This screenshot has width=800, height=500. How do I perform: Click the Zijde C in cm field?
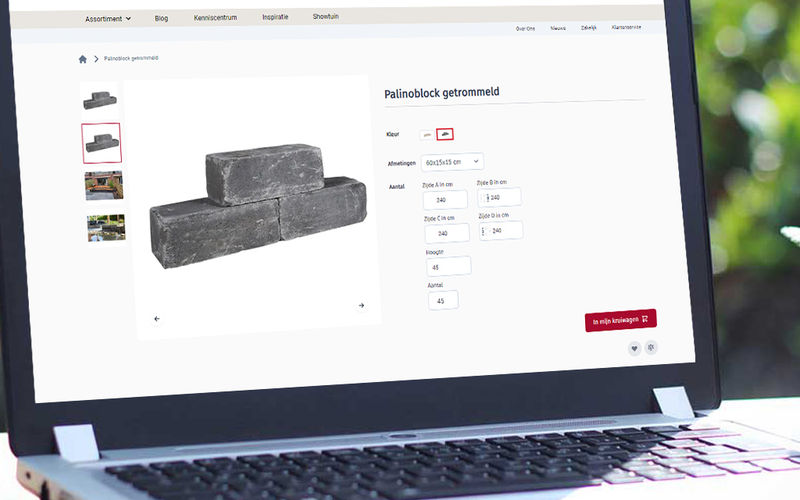(447, 233)
